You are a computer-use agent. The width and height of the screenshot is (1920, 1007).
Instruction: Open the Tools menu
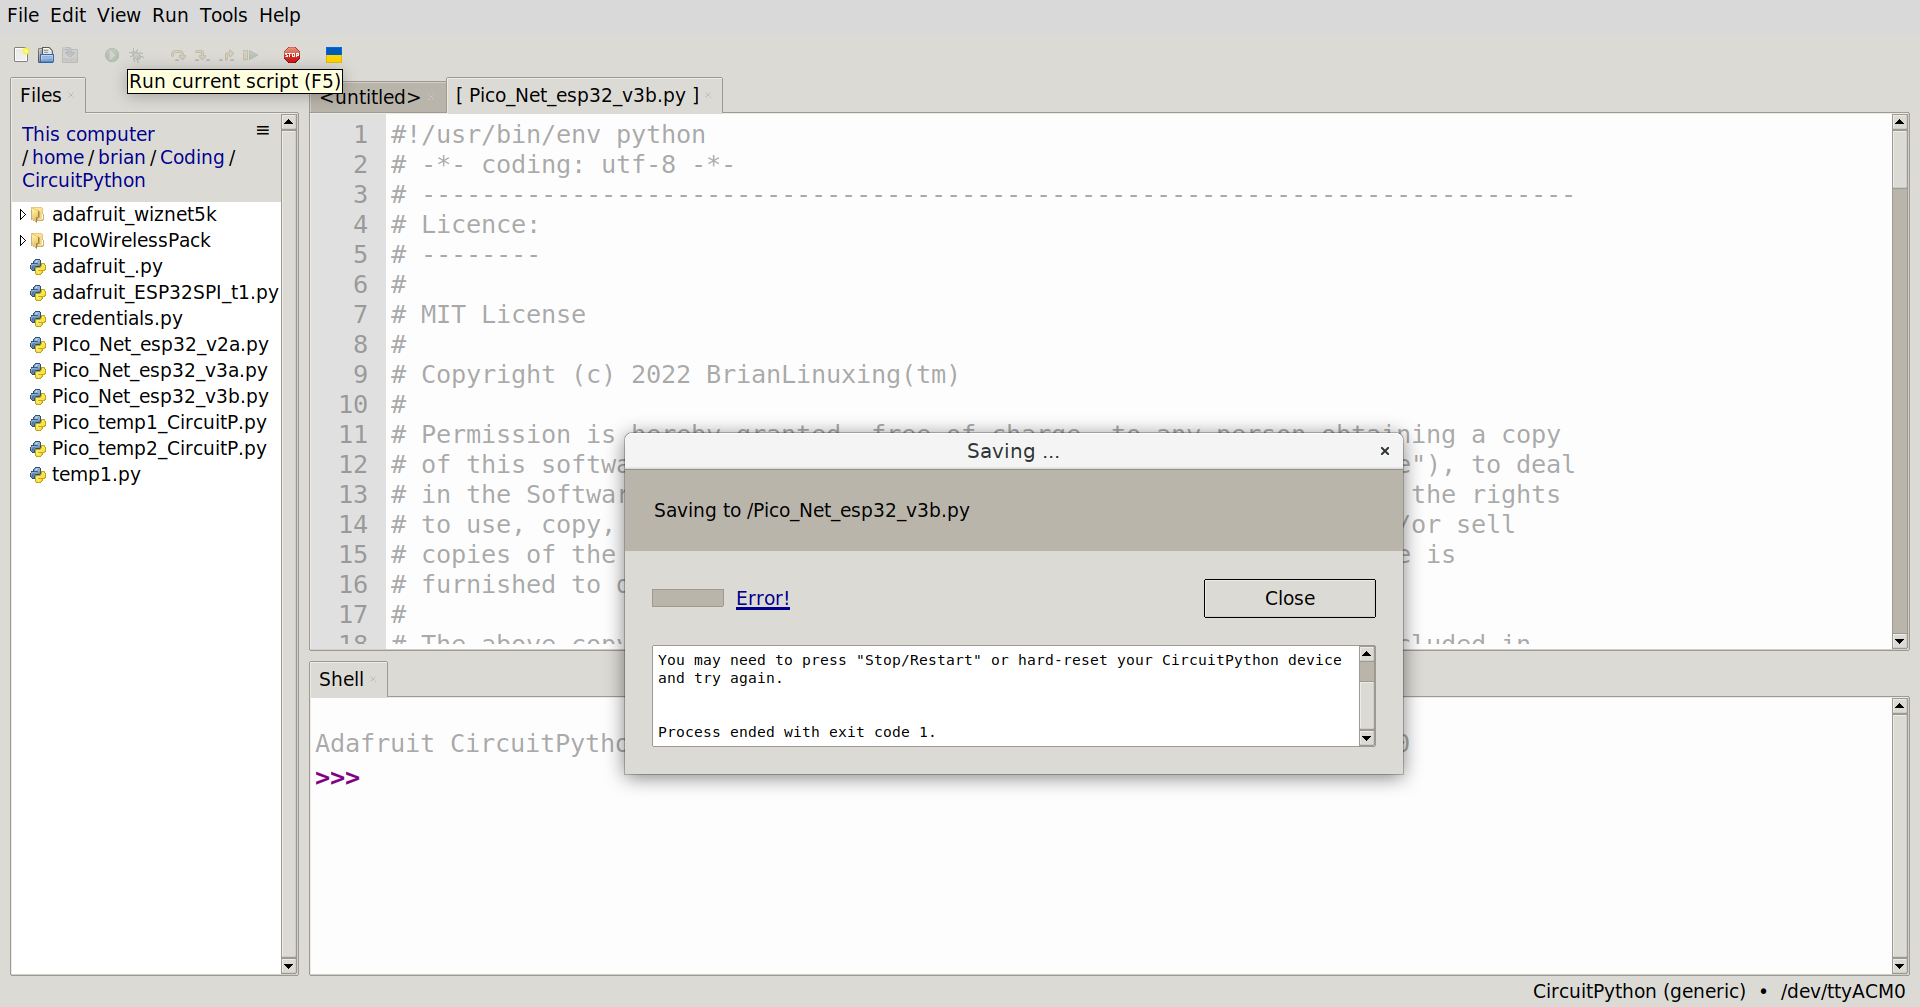click(x=223, y=15)
